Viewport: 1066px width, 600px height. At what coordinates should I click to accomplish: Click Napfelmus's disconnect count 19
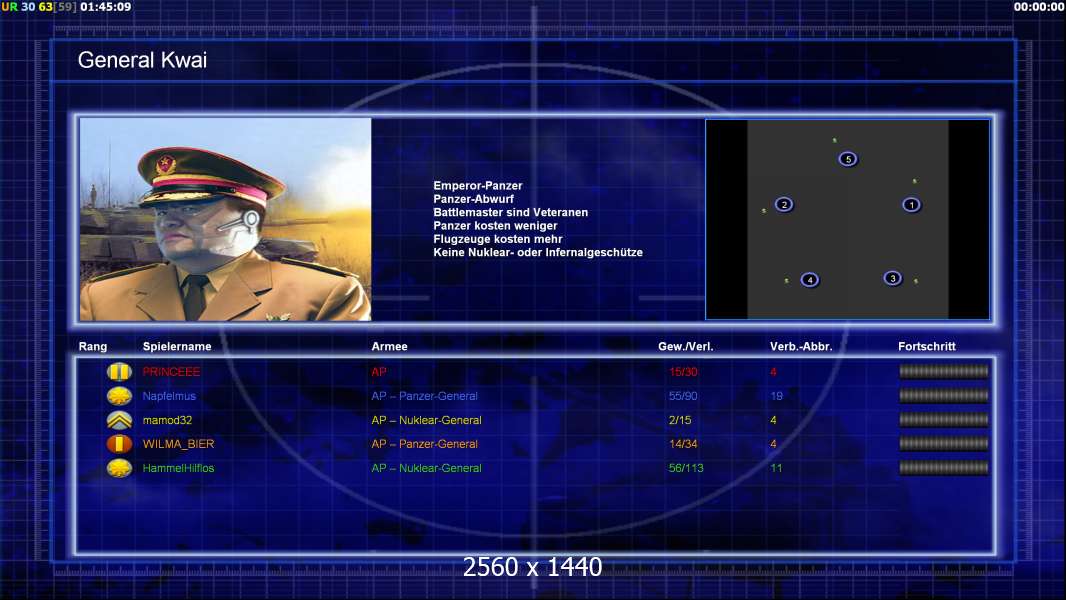pyautogui.click(x=776, y=396)
